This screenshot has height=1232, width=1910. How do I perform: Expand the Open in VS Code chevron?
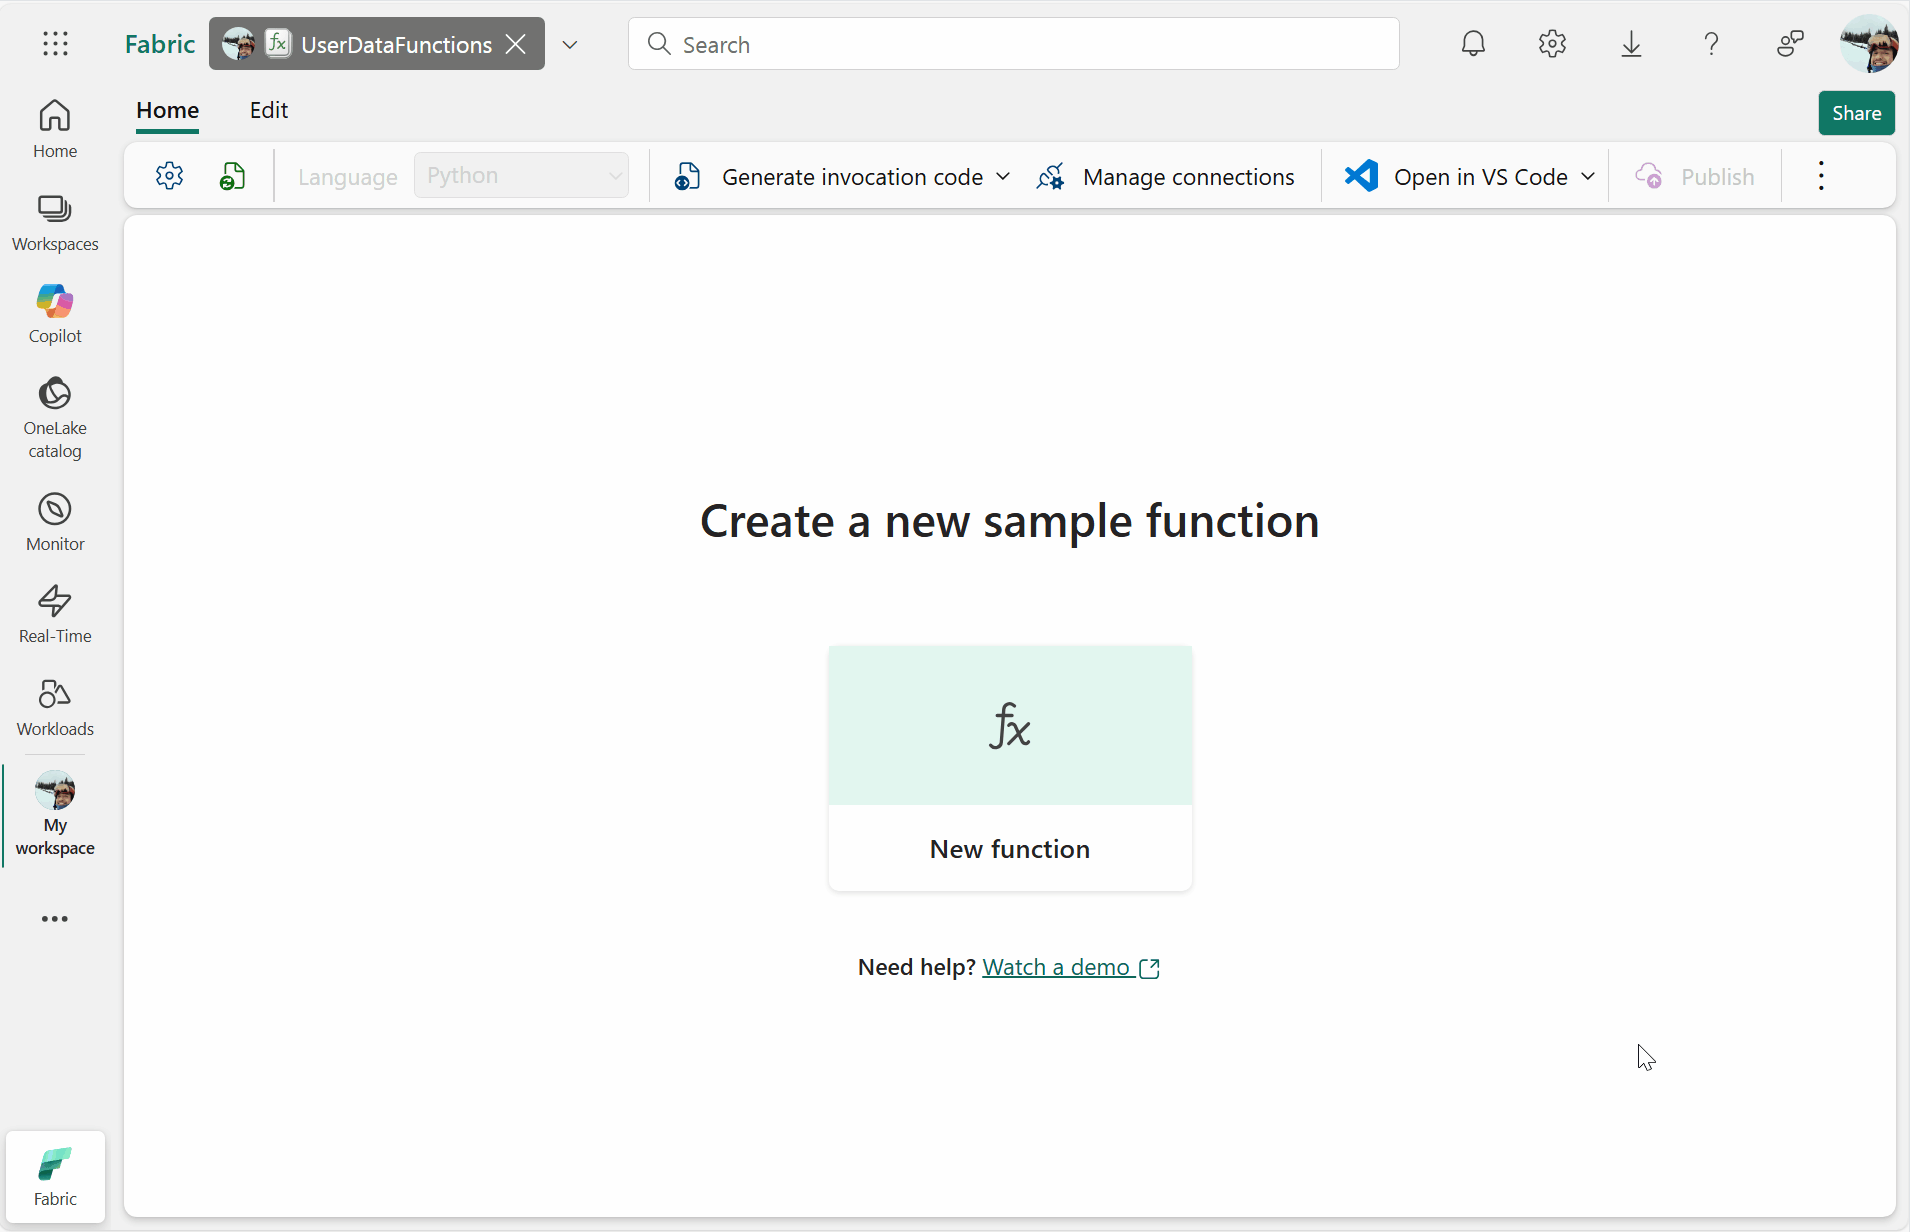click(x=1588, y=176)
